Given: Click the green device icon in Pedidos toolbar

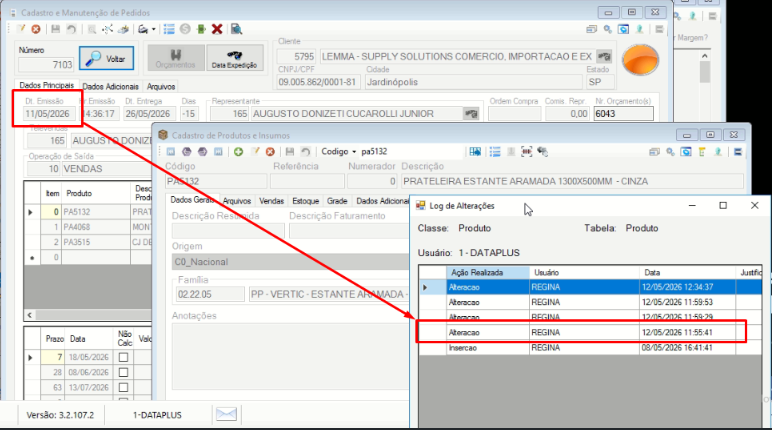Looking at the screenshot, I should coord(201,29).
